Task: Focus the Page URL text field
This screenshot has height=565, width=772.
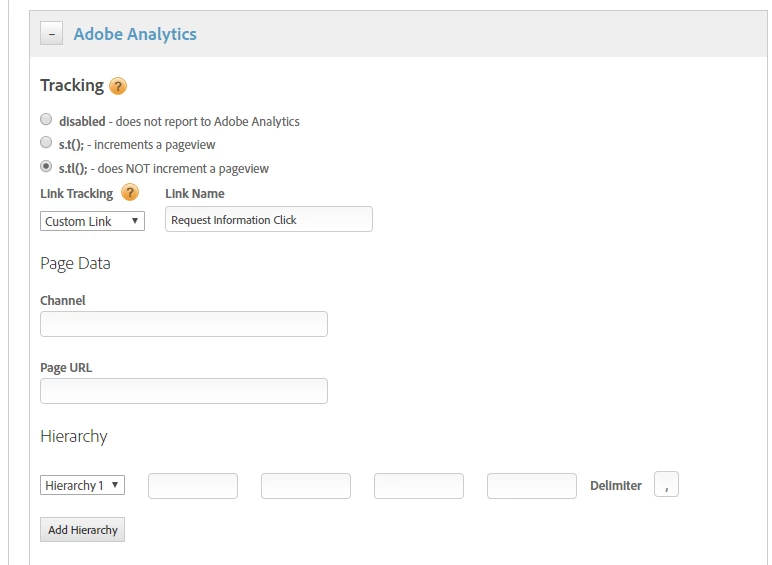Action: click(x=184, y=391)
